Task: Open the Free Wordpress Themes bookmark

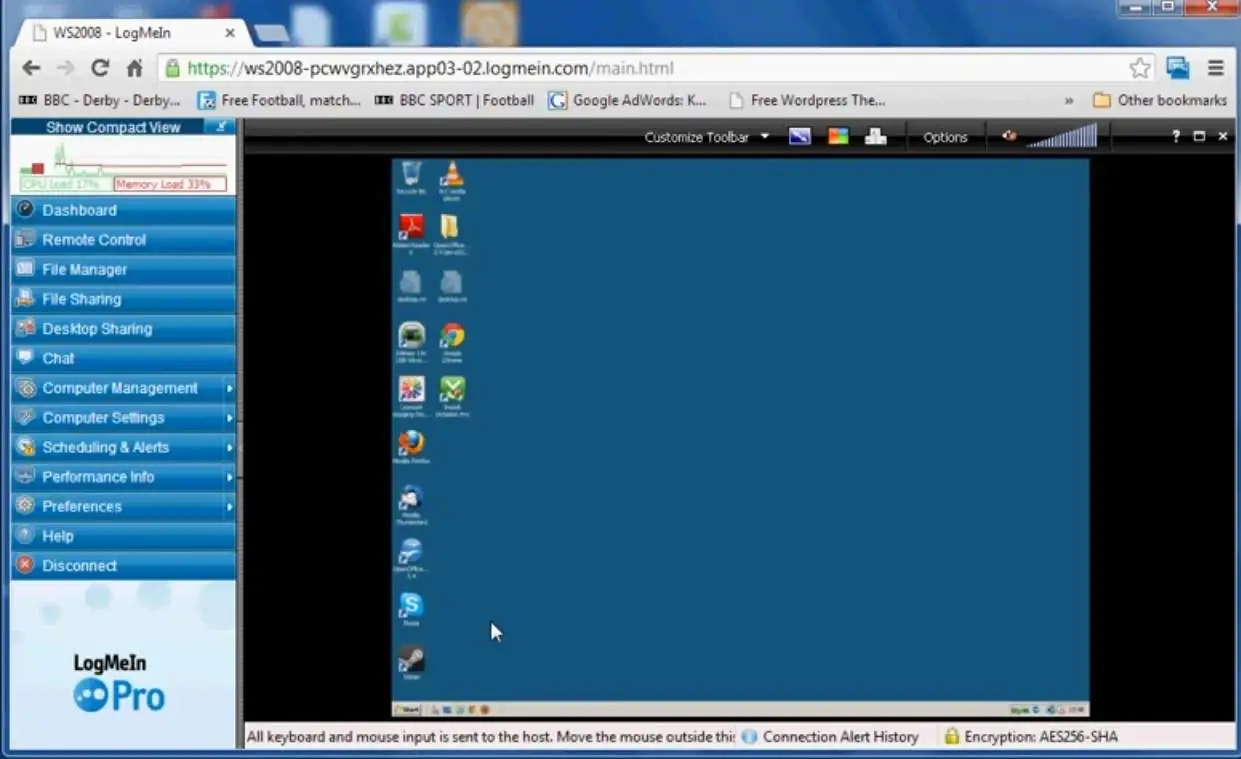Action: (807, 100)
